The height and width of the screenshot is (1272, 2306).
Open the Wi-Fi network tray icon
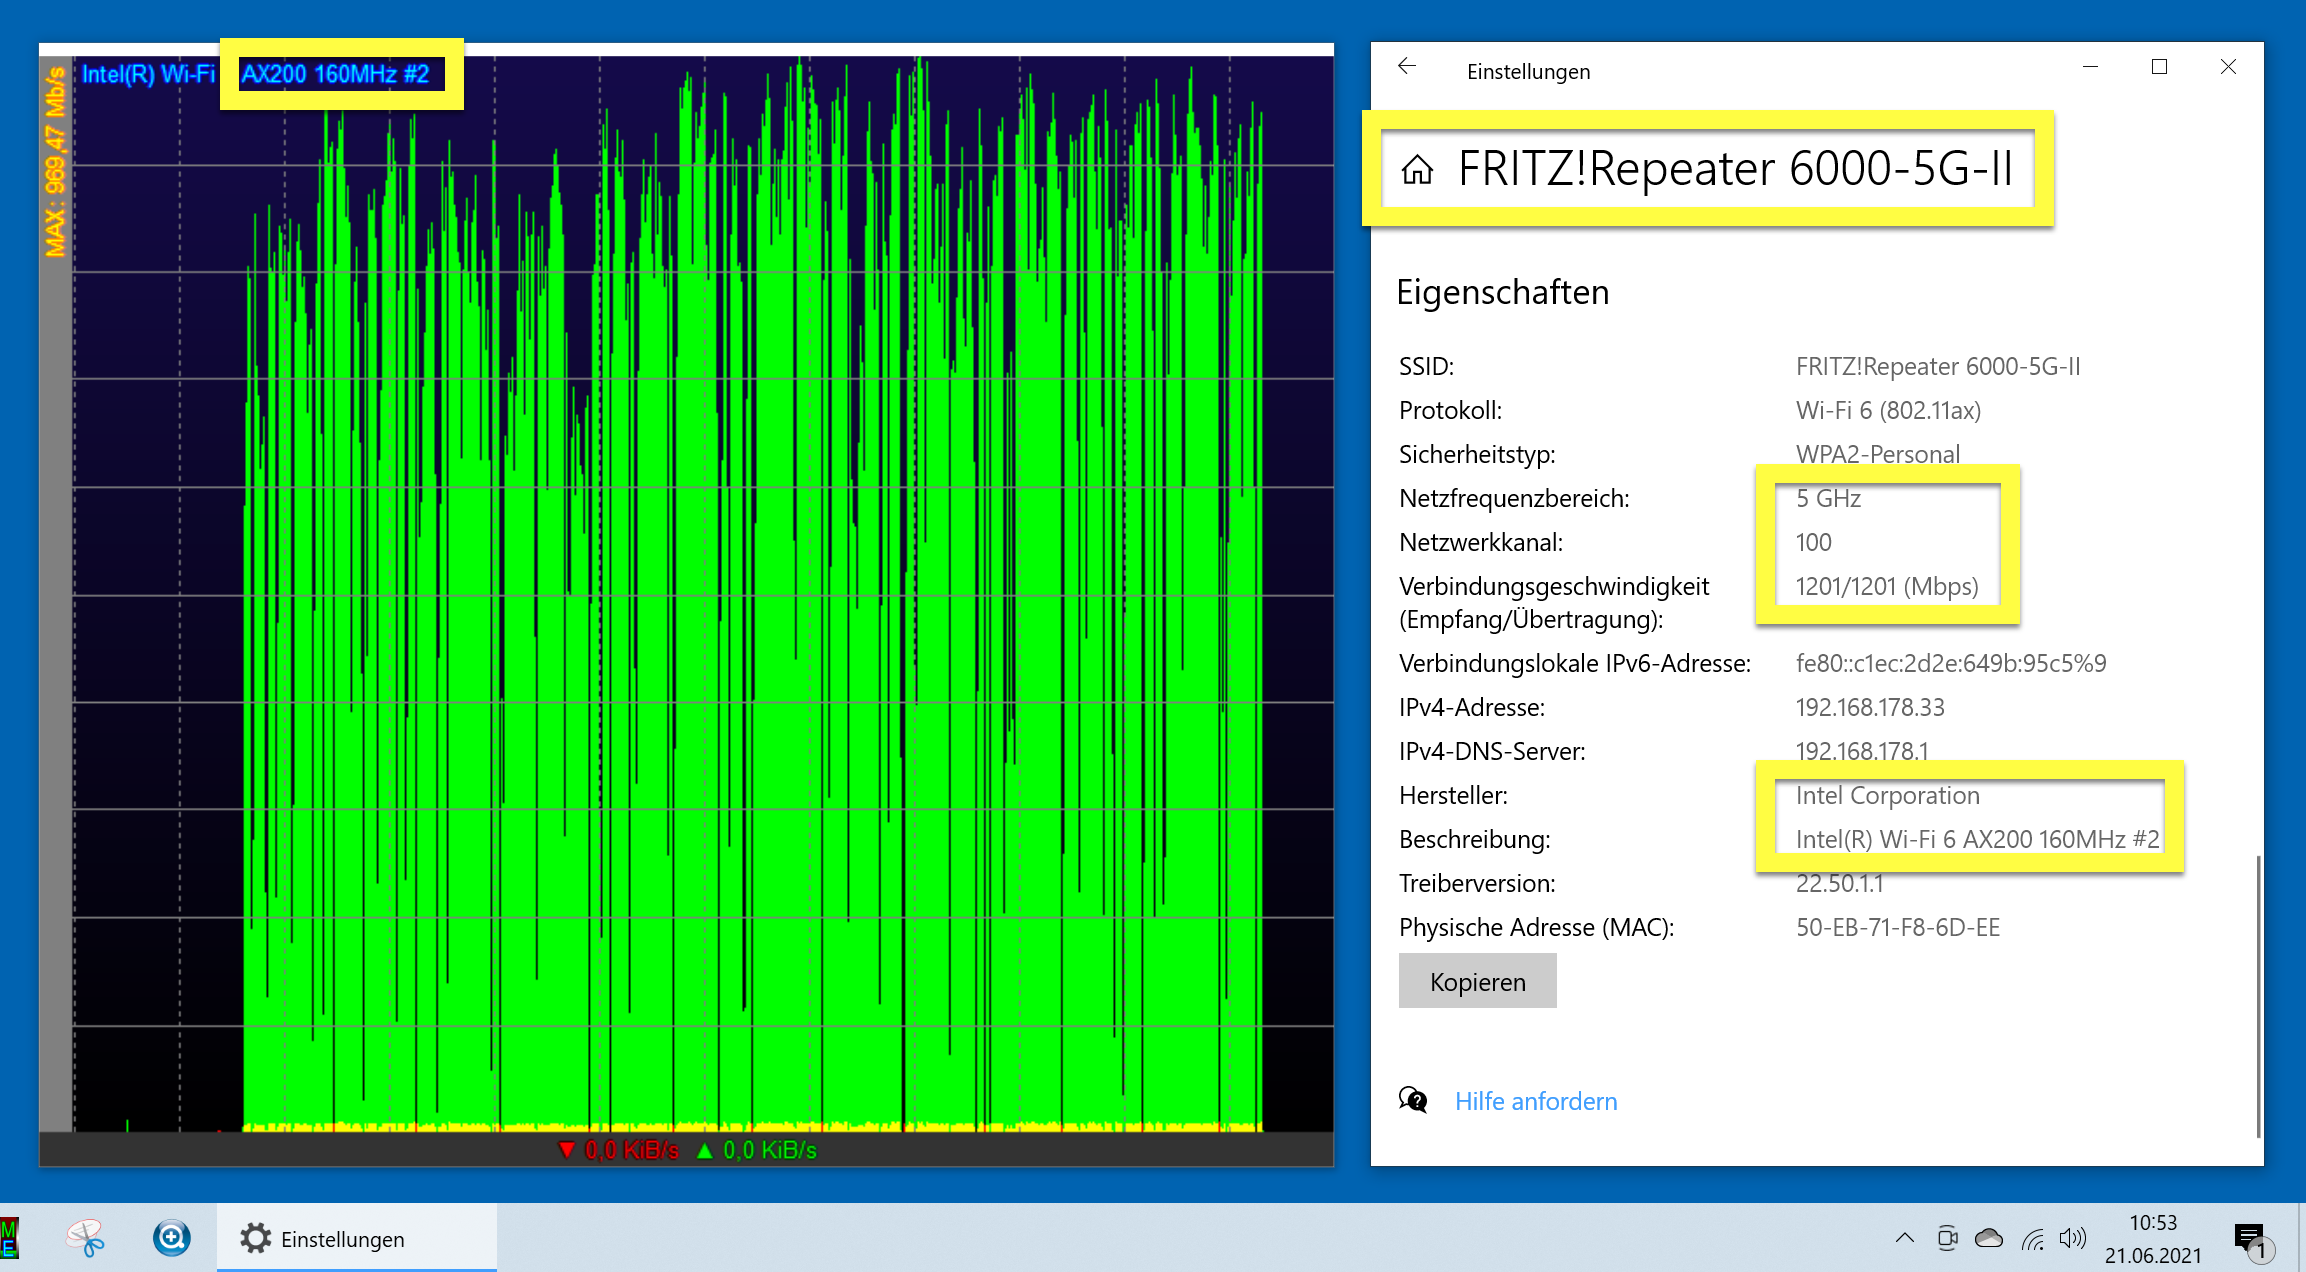2032,1240
